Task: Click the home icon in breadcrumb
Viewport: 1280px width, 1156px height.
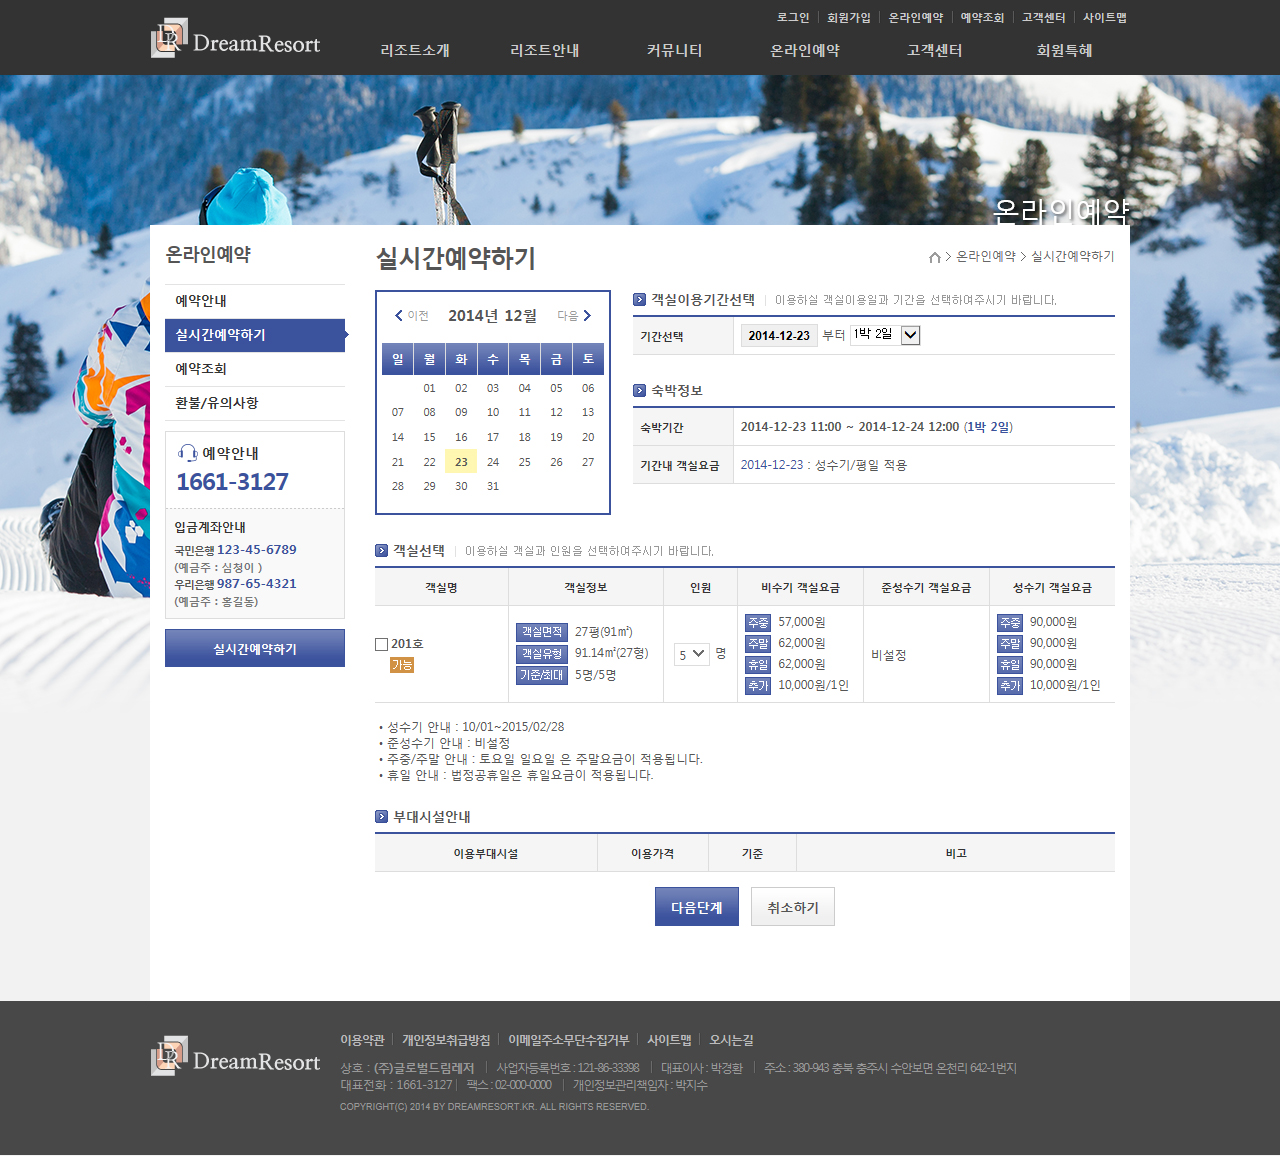Action: (934, 257)
